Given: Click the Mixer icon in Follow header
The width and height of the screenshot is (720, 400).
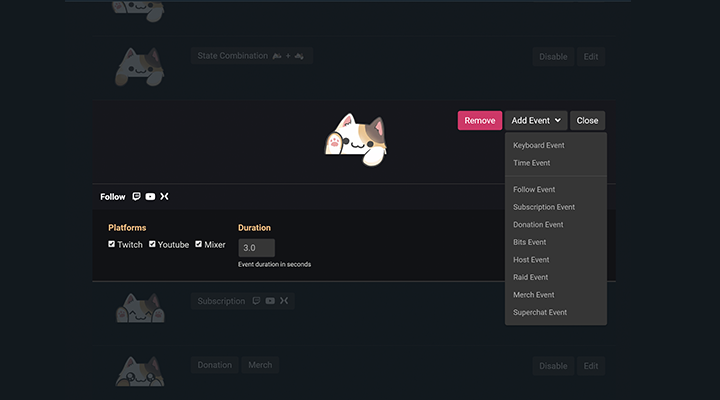Looking at the screenshot, I should pos(164,197).
